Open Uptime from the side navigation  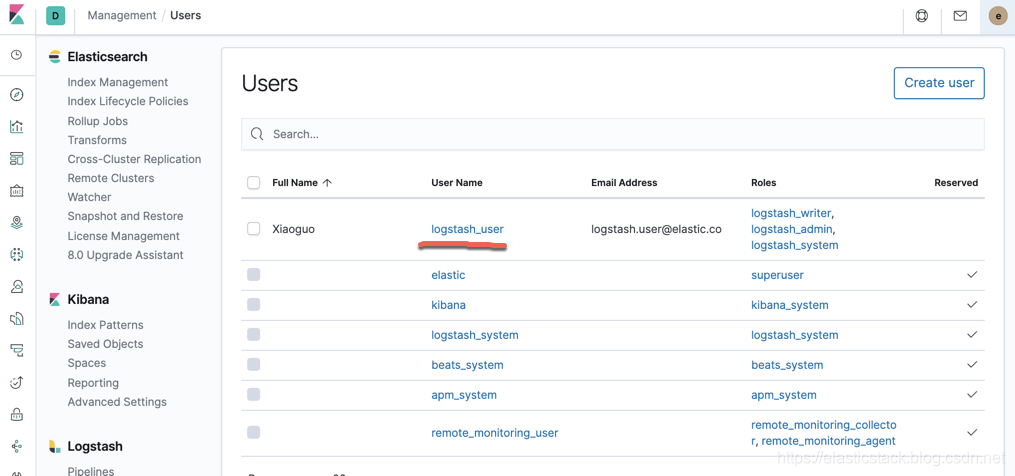pos(17,382)
